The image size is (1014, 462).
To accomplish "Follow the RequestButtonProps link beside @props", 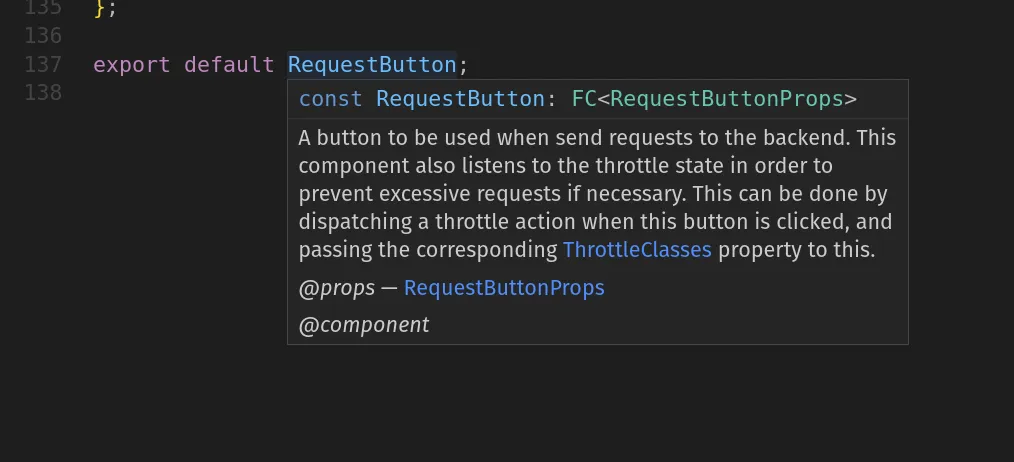I will click(x=504, y=288).
